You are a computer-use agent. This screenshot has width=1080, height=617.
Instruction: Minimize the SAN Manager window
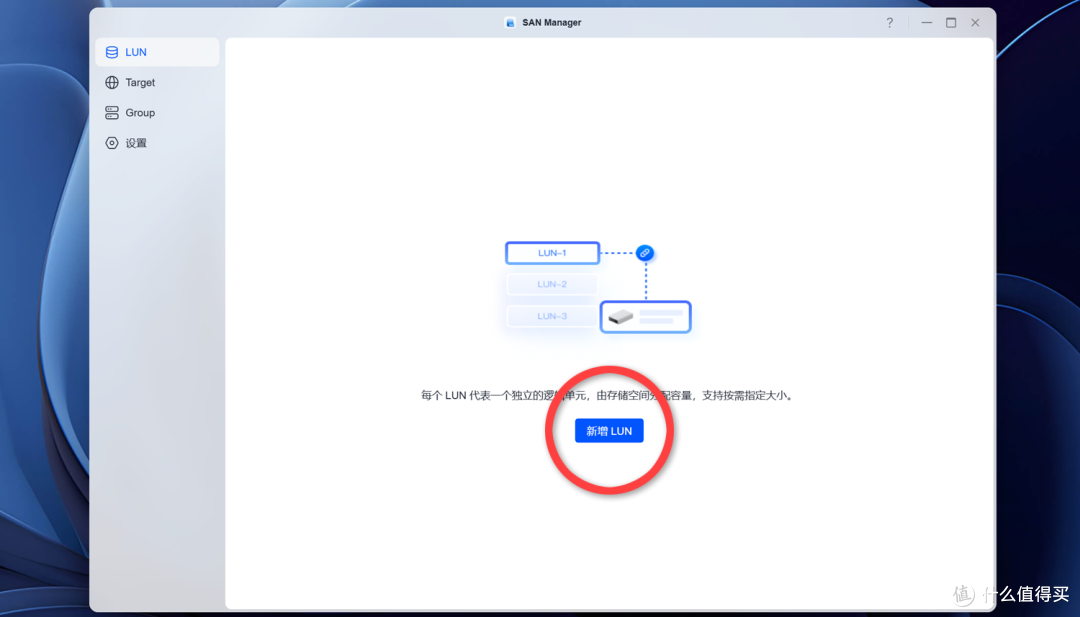(926, 23)
